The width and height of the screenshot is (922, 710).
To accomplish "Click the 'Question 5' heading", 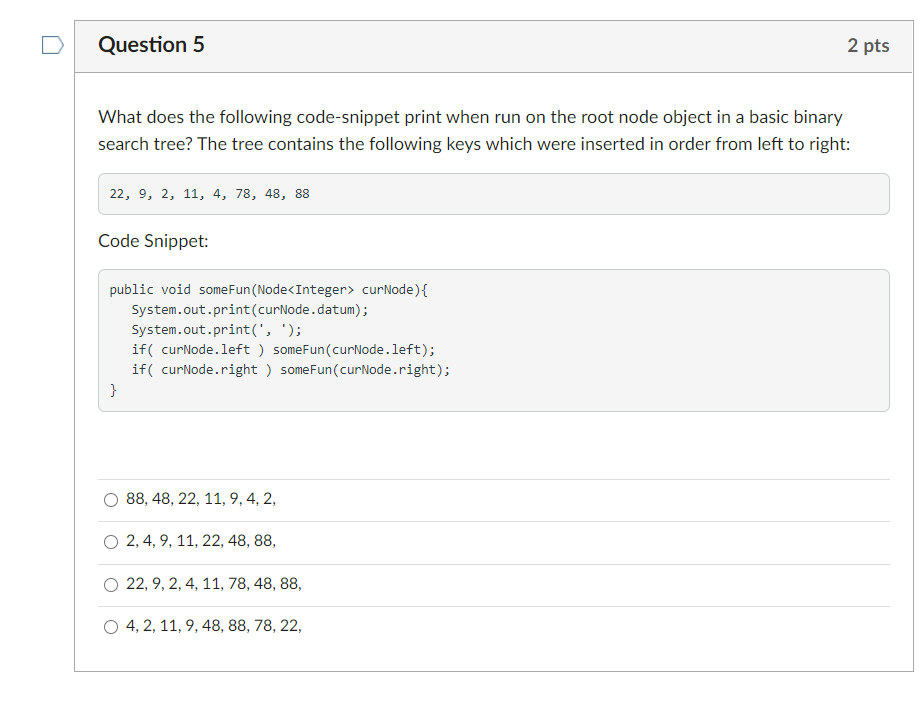I will click(151, 45).
